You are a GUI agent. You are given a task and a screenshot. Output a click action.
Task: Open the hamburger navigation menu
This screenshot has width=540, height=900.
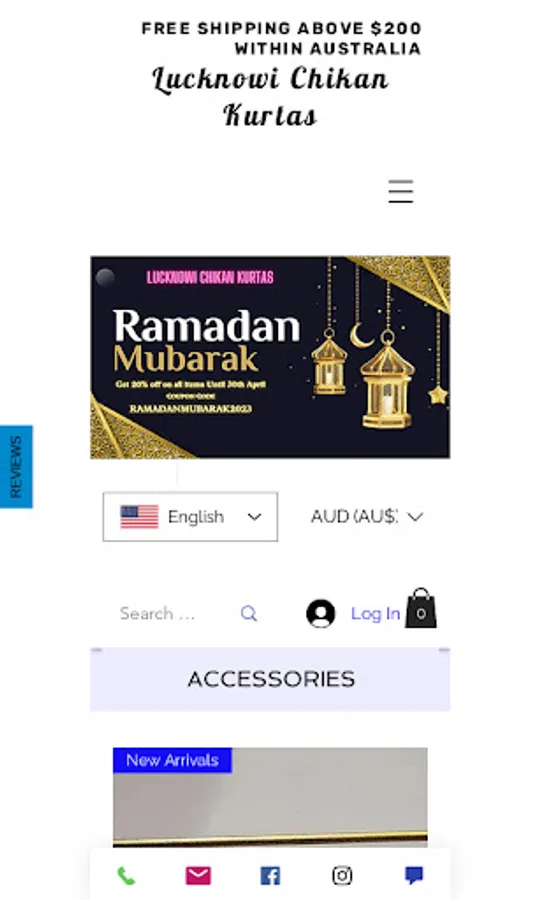pos(401,192)
